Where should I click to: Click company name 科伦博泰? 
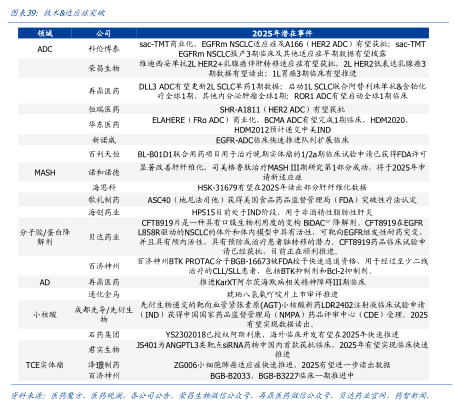pyautogui.click(x=104, y=49)
